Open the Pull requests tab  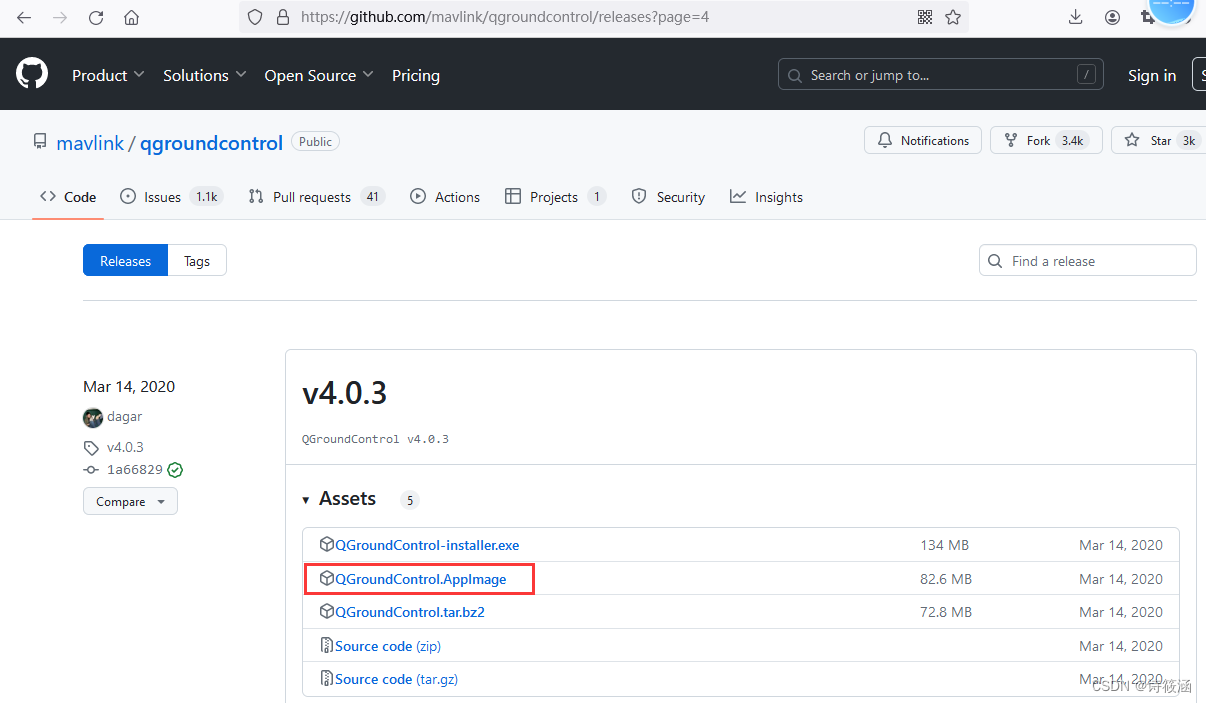[317, 197]
